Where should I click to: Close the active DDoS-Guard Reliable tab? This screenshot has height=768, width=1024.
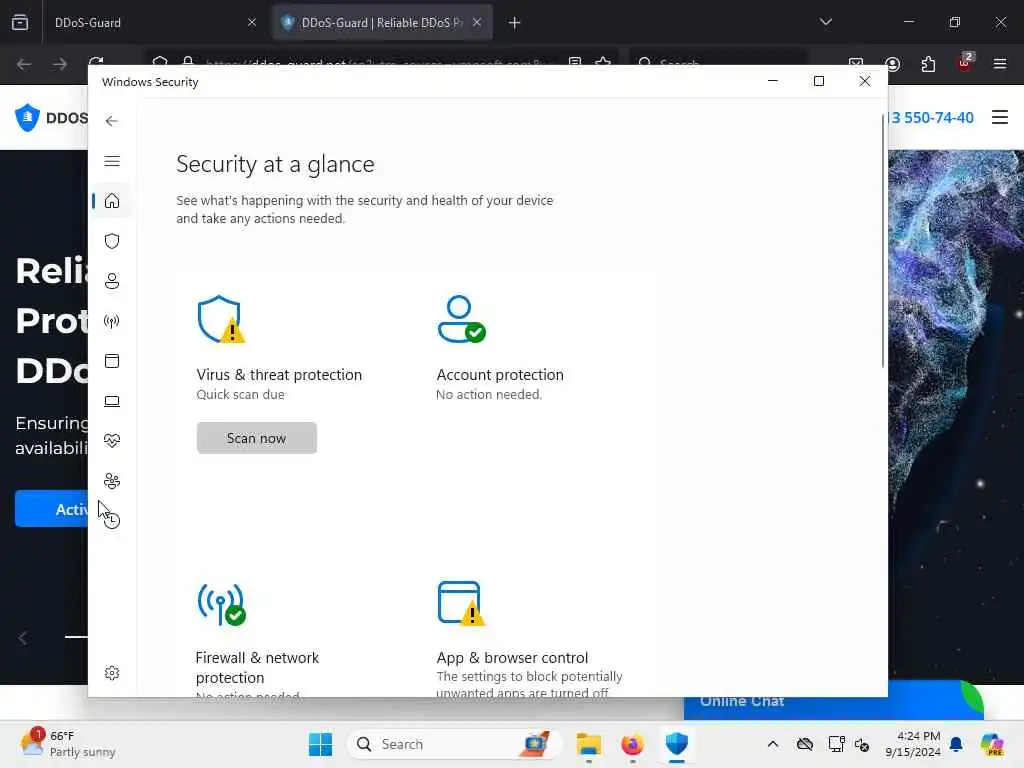click(x=477, y=22)
